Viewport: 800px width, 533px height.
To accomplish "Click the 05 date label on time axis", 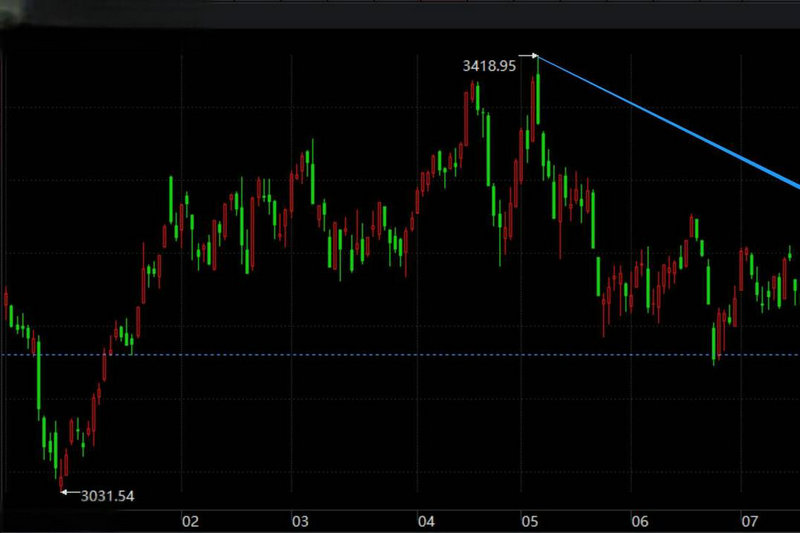I will 531,521.
